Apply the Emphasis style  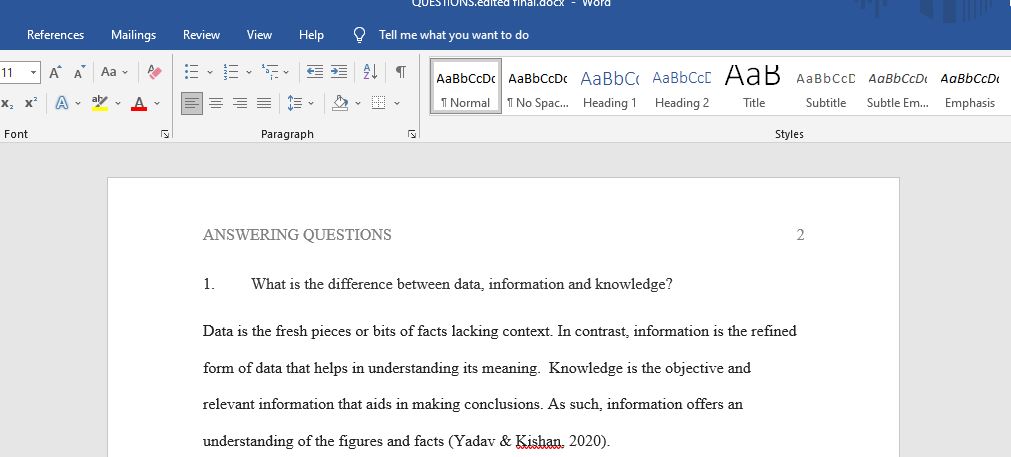(970, 86)
